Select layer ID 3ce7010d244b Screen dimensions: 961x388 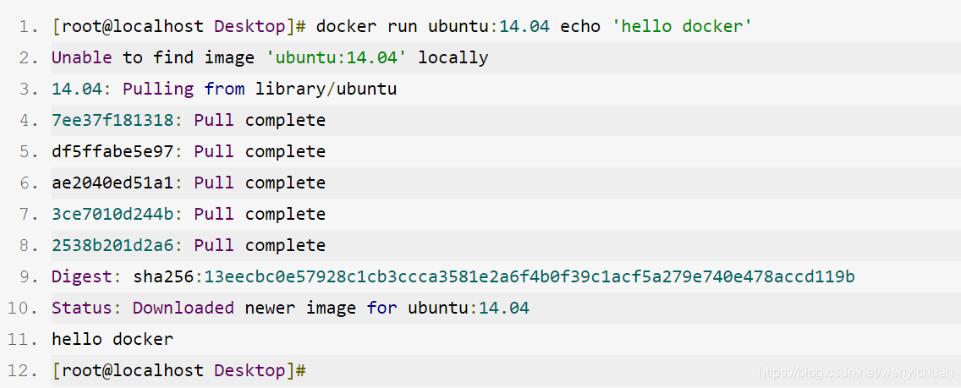point(113,214)
